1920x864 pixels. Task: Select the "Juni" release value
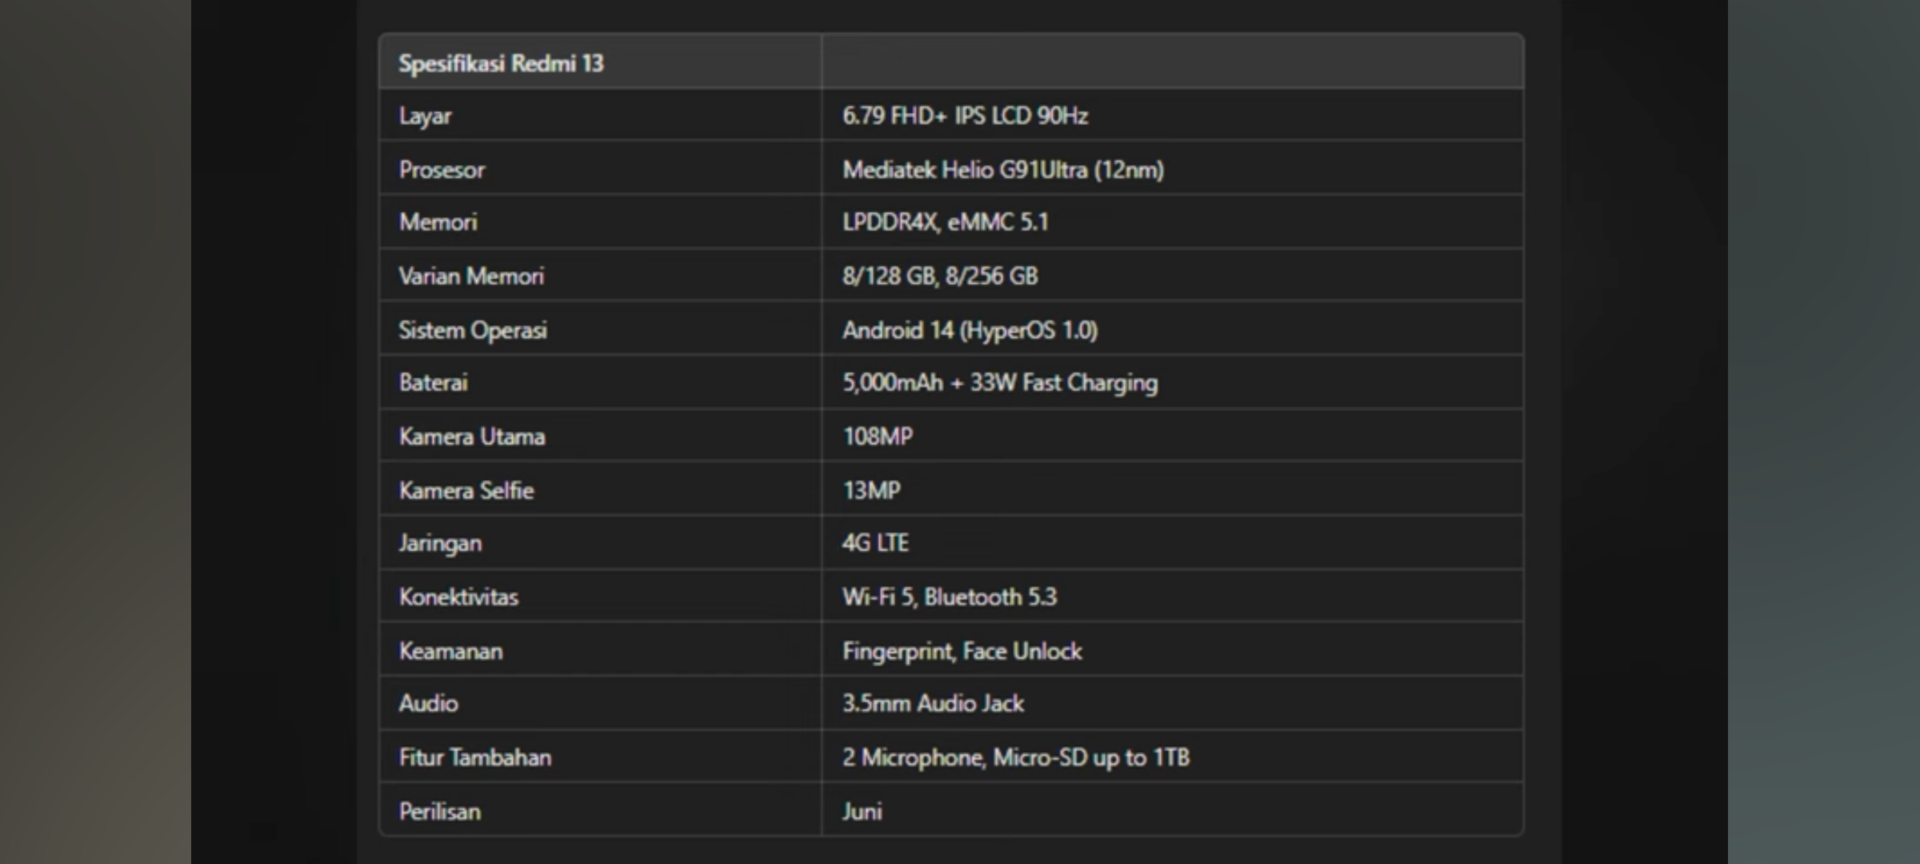[862, 812]
